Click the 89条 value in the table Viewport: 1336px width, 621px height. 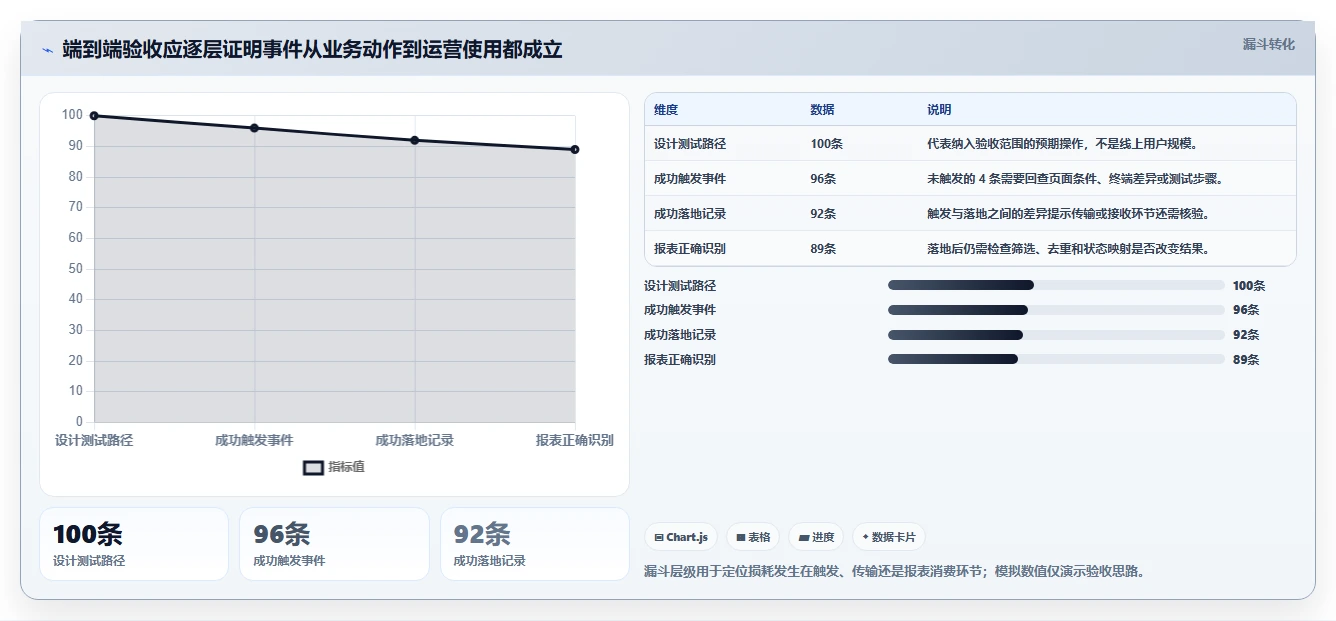coord(823,249)
